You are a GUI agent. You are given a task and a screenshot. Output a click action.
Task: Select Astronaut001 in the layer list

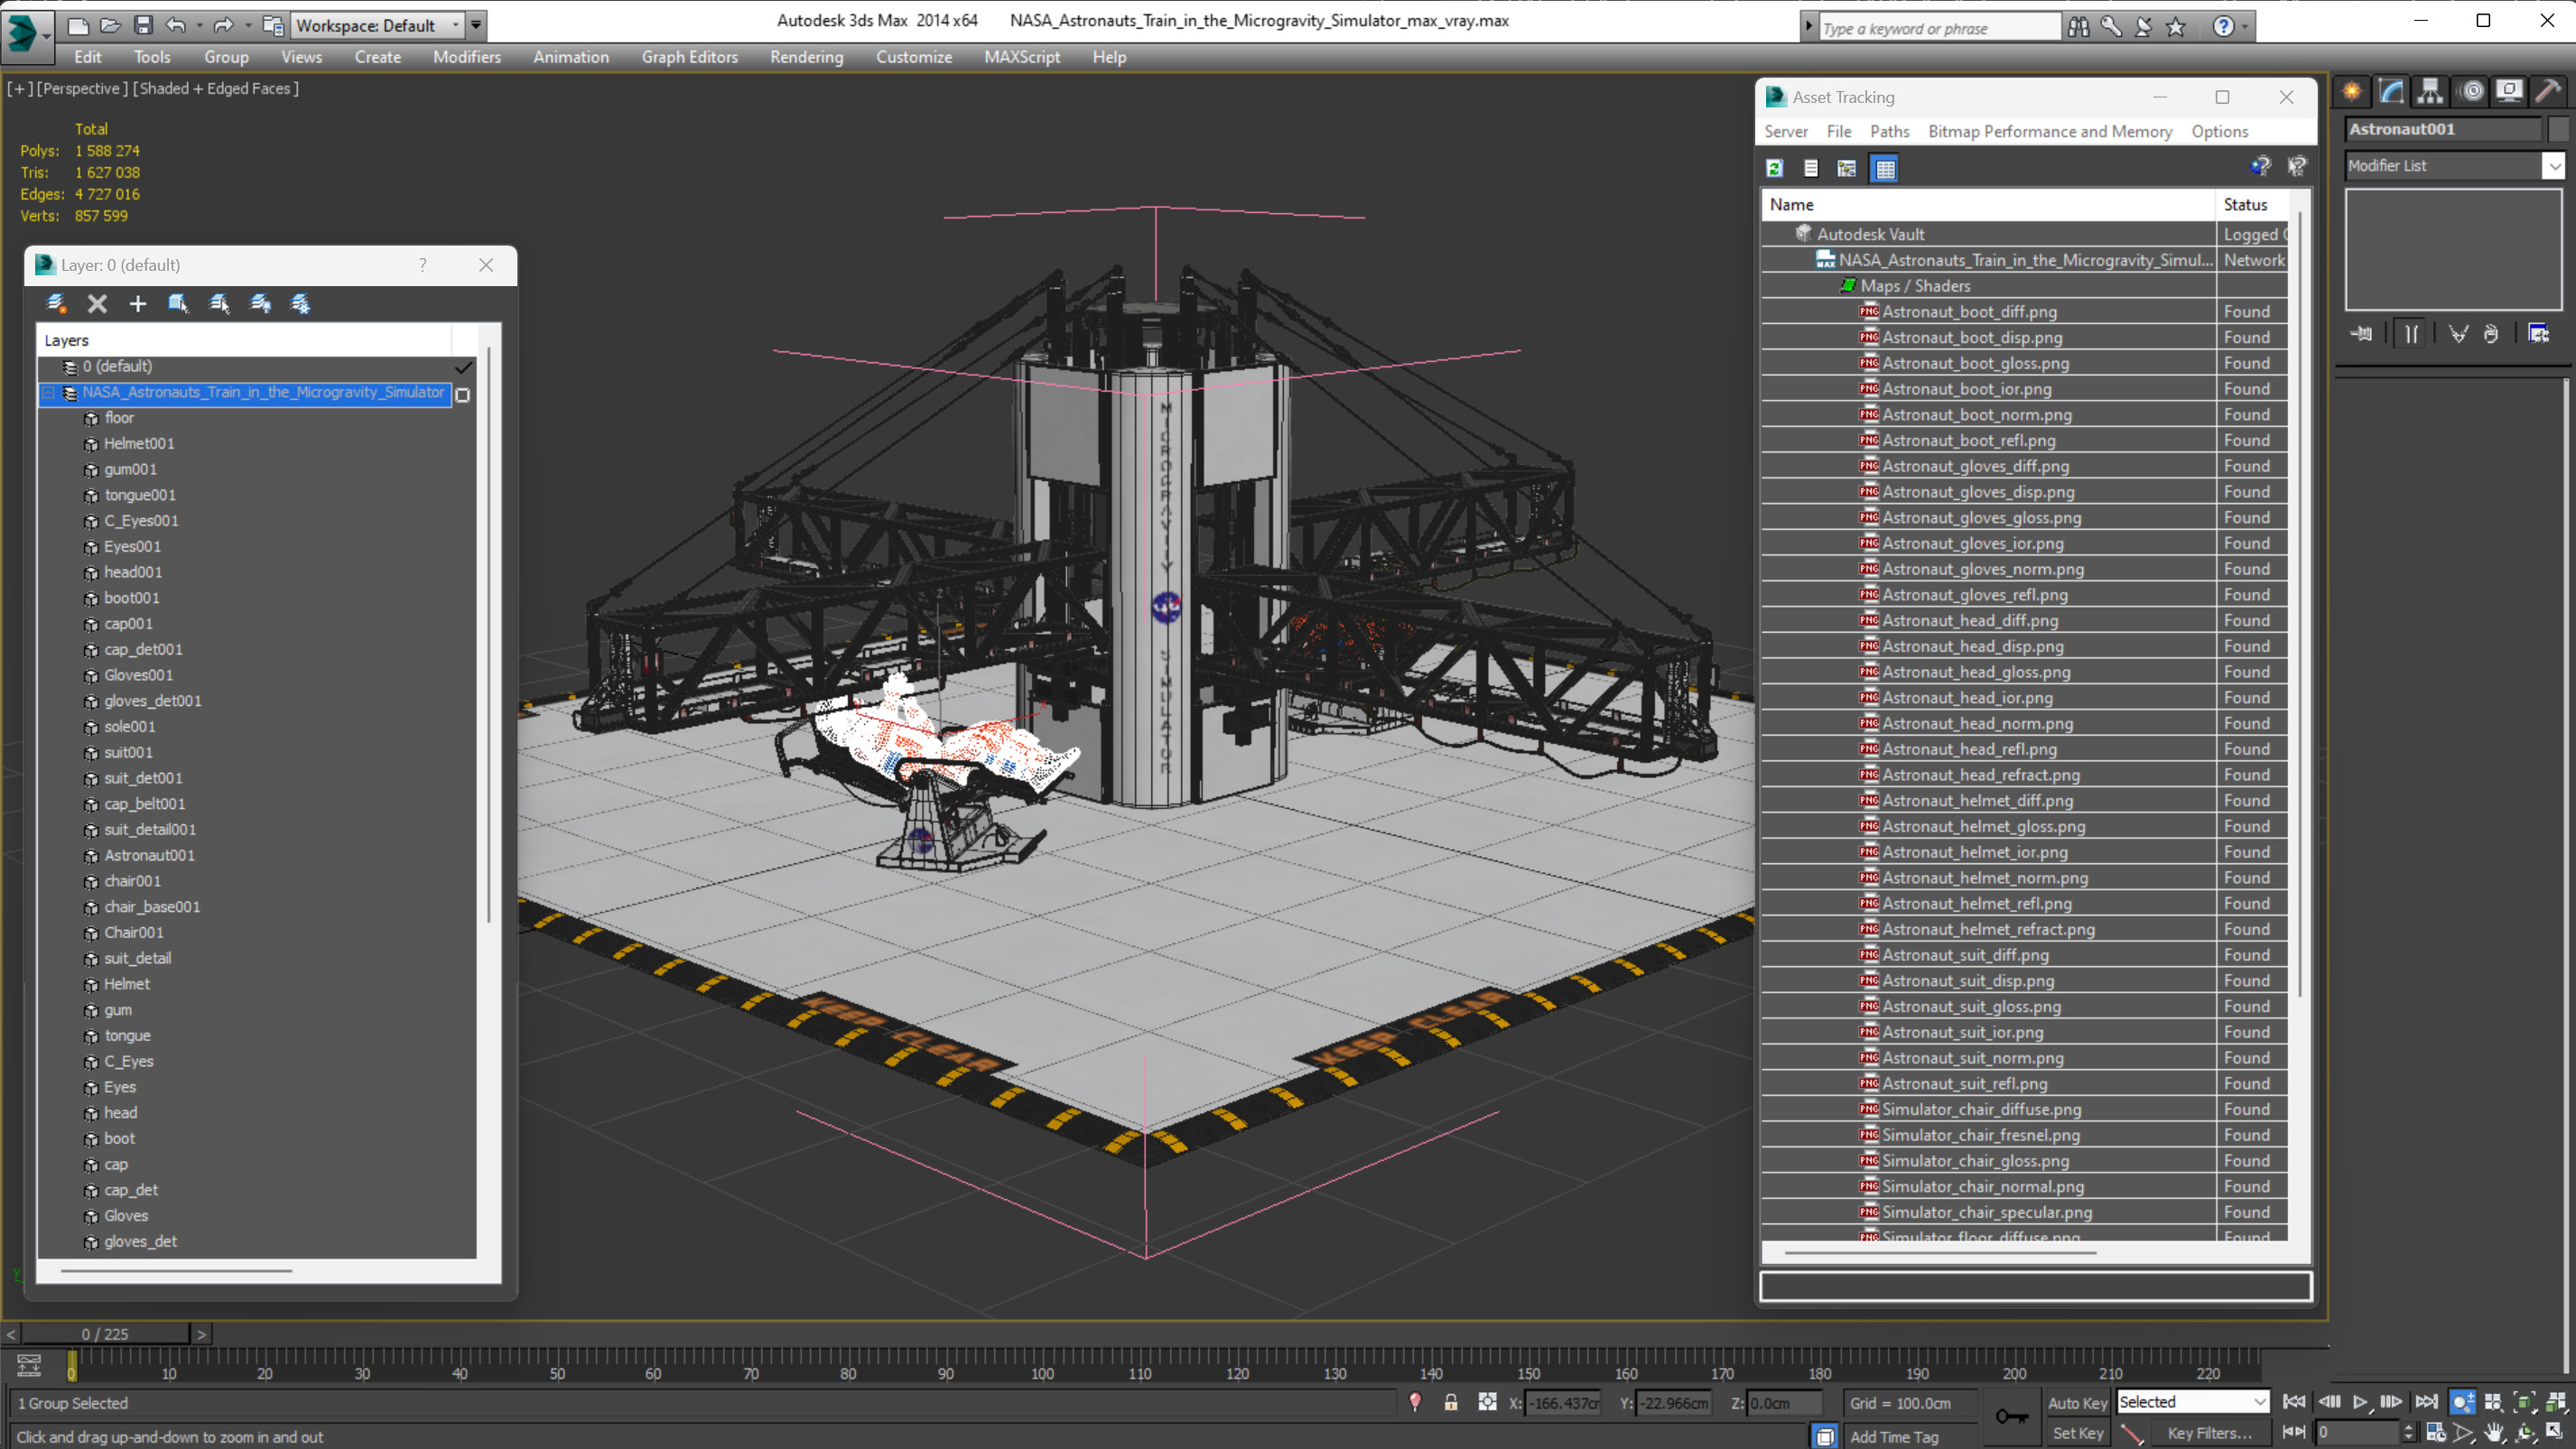(149, 855)
